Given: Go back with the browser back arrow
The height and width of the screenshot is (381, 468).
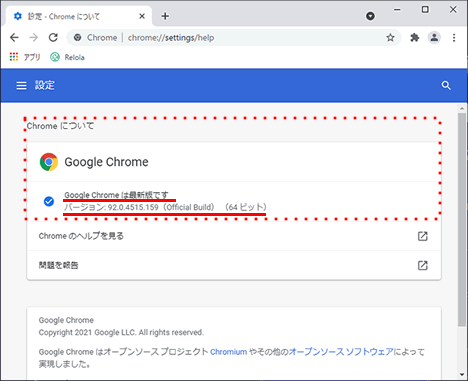Looking at the screenshot, I should point(14,38).
